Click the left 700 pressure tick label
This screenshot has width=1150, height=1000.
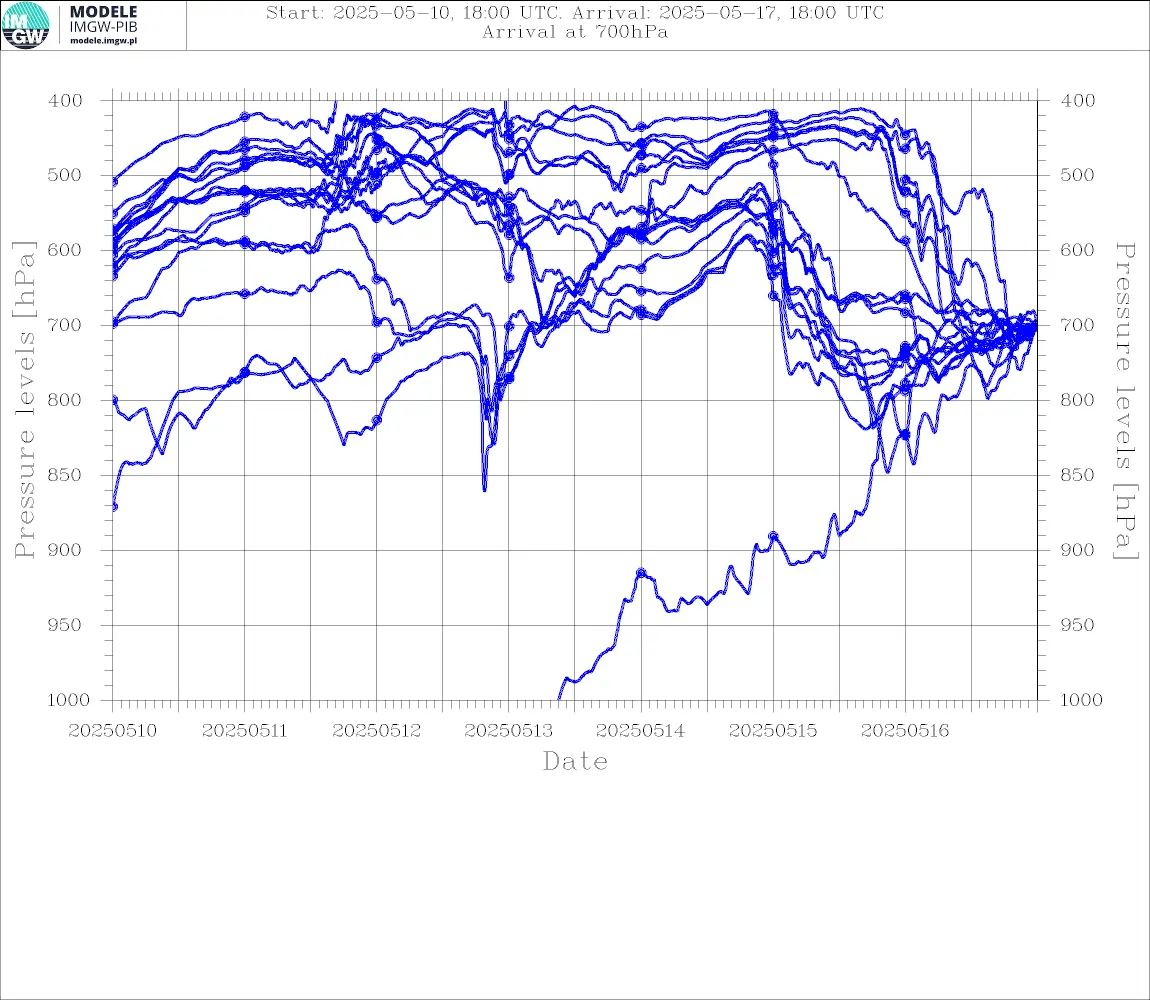(65, 325)
